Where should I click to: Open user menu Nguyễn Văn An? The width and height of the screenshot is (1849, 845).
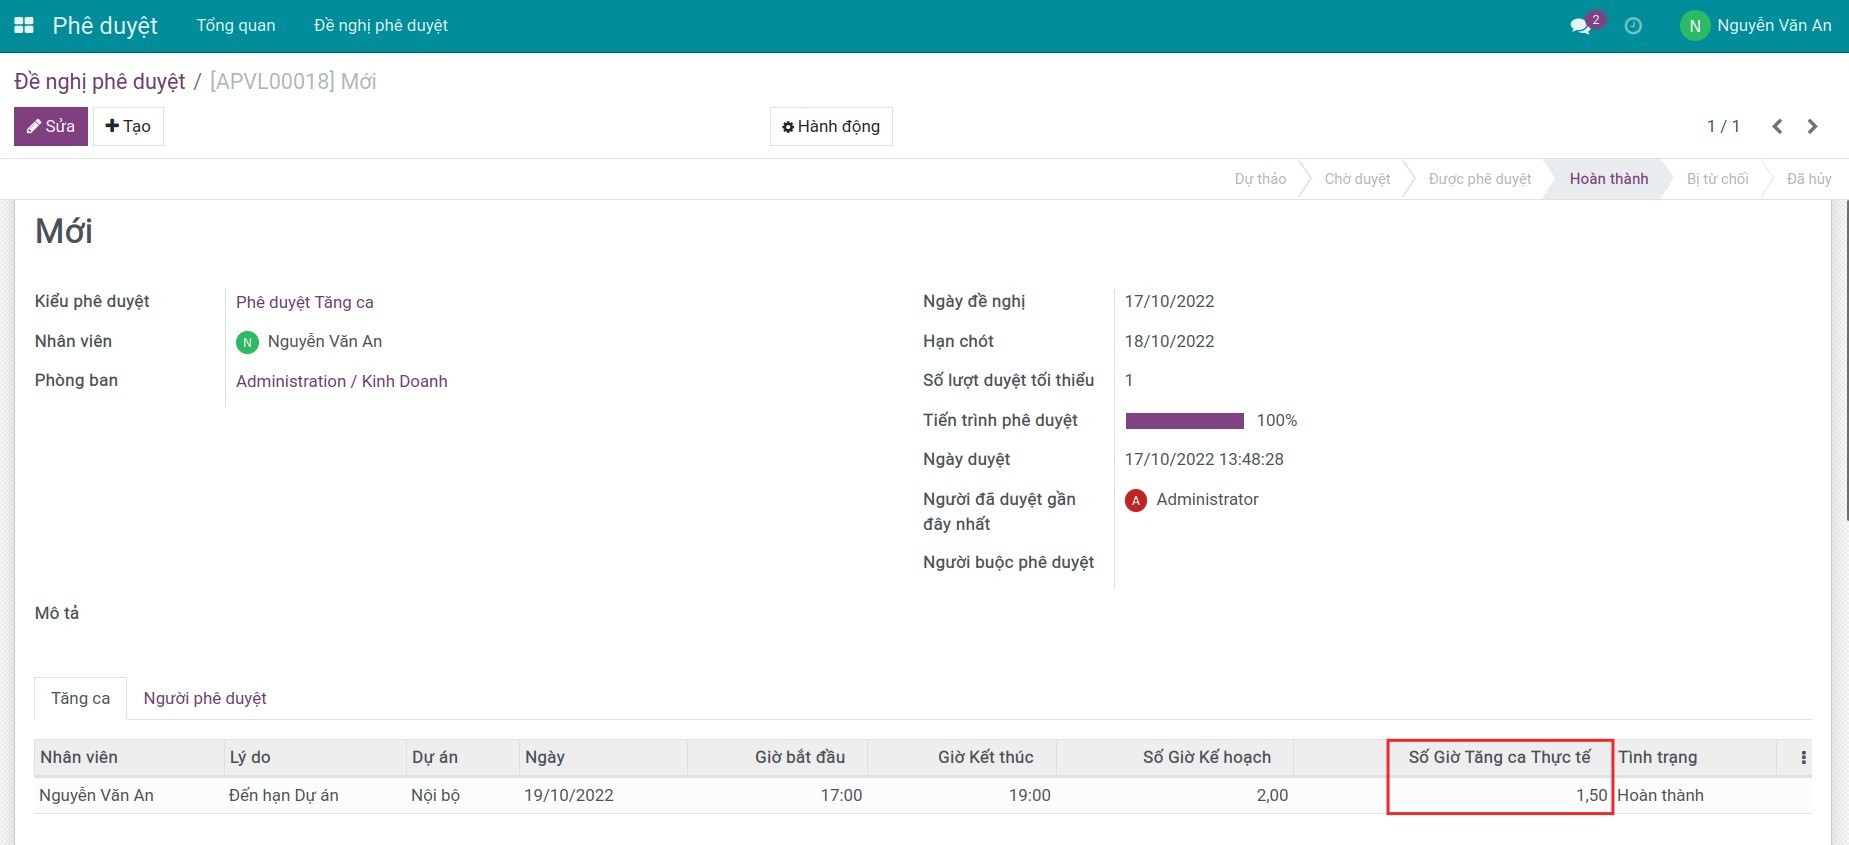1756,26
